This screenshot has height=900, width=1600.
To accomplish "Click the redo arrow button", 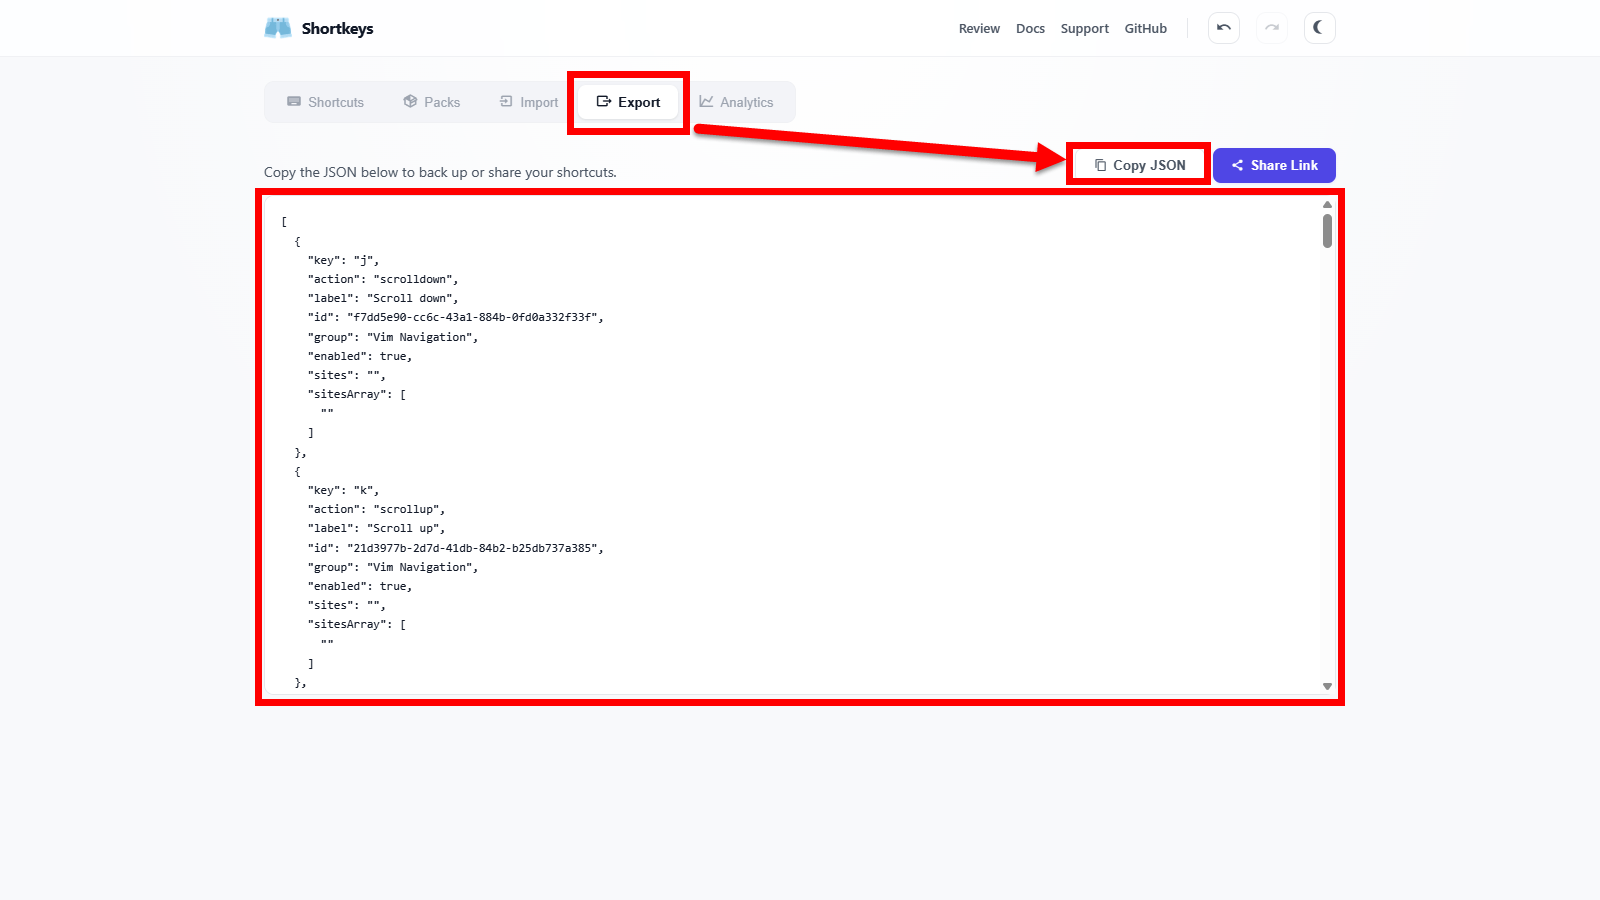I will [x=1271, y=28].
